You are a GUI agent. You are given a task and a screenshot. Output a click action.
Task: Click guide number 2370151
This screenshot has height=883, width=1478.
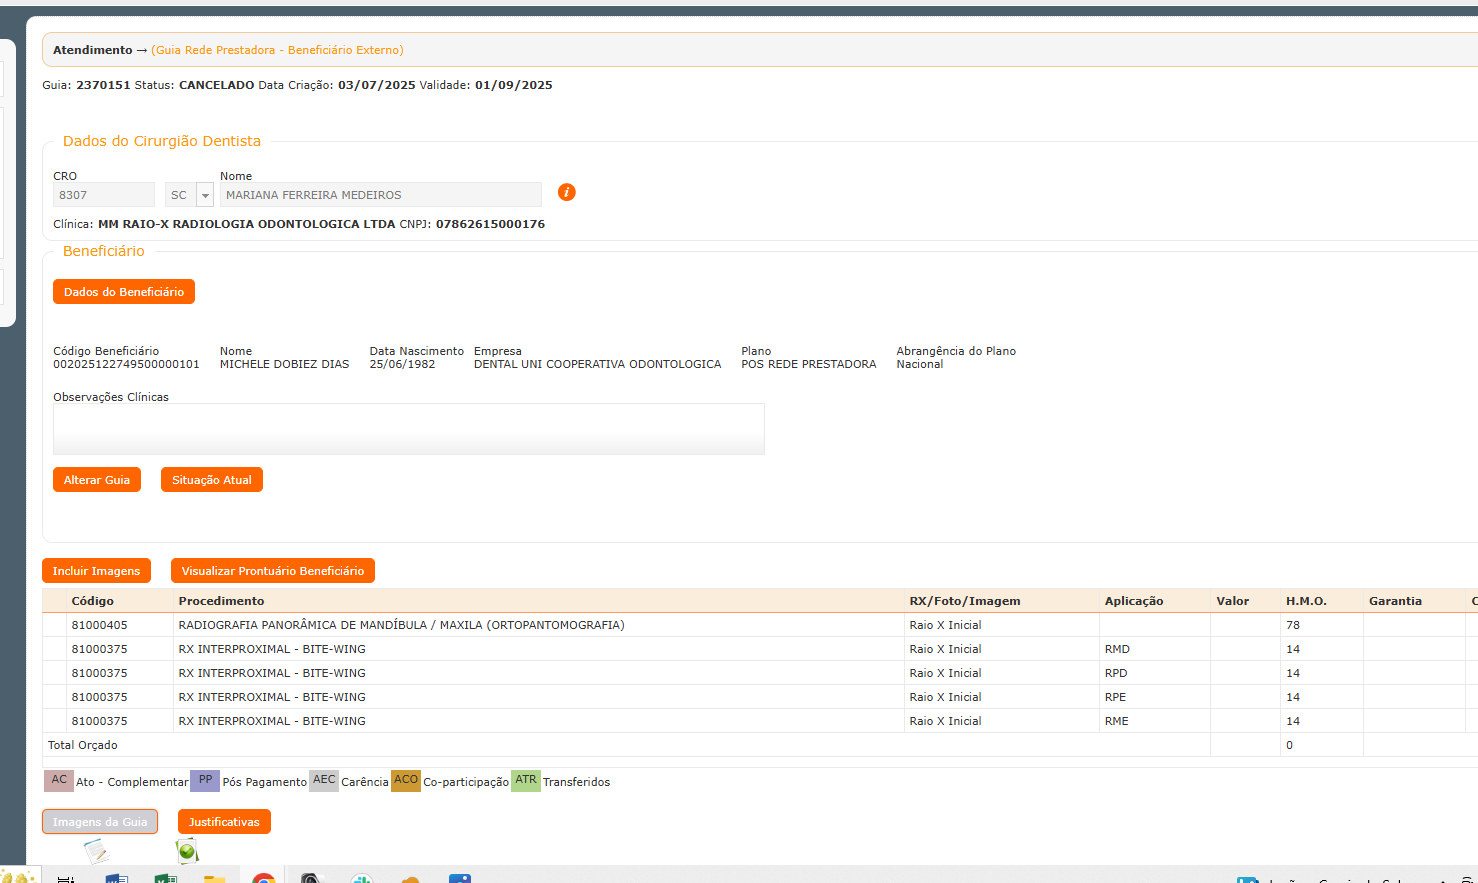point(104,85)
